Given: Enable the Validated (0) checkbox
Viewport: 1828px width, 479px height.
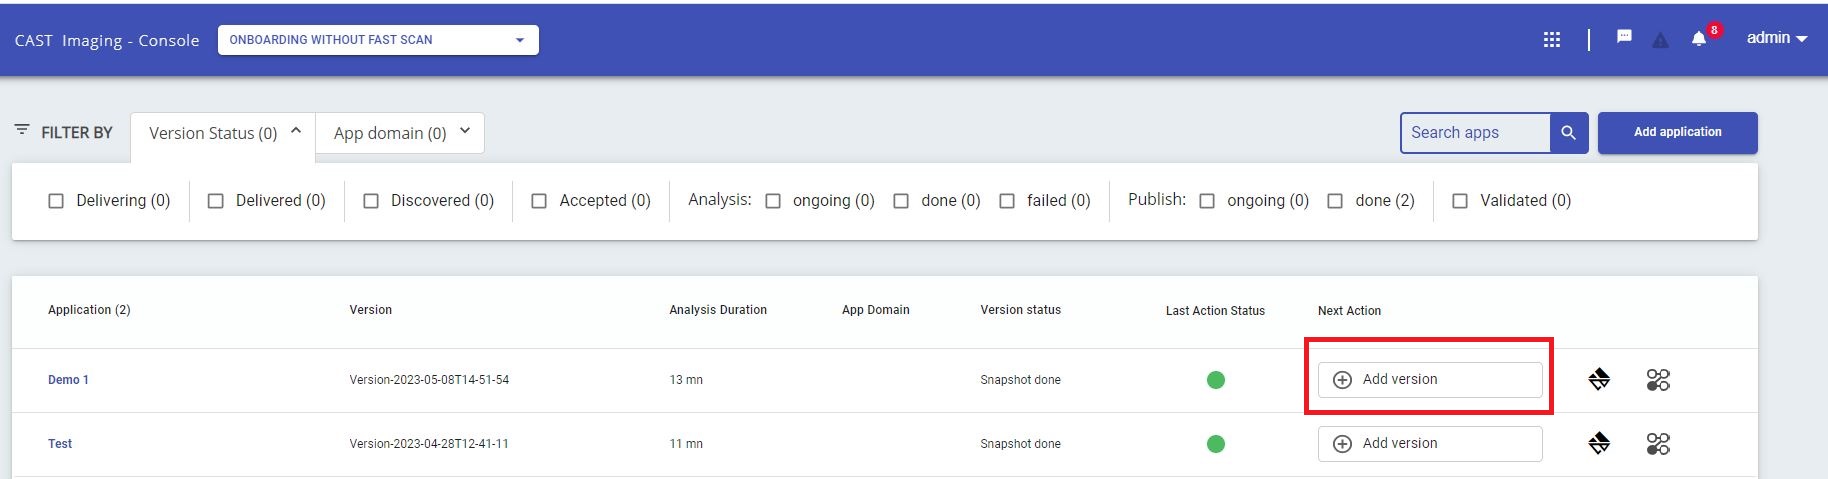Looking at the screenshot, I should [1460, 201].
